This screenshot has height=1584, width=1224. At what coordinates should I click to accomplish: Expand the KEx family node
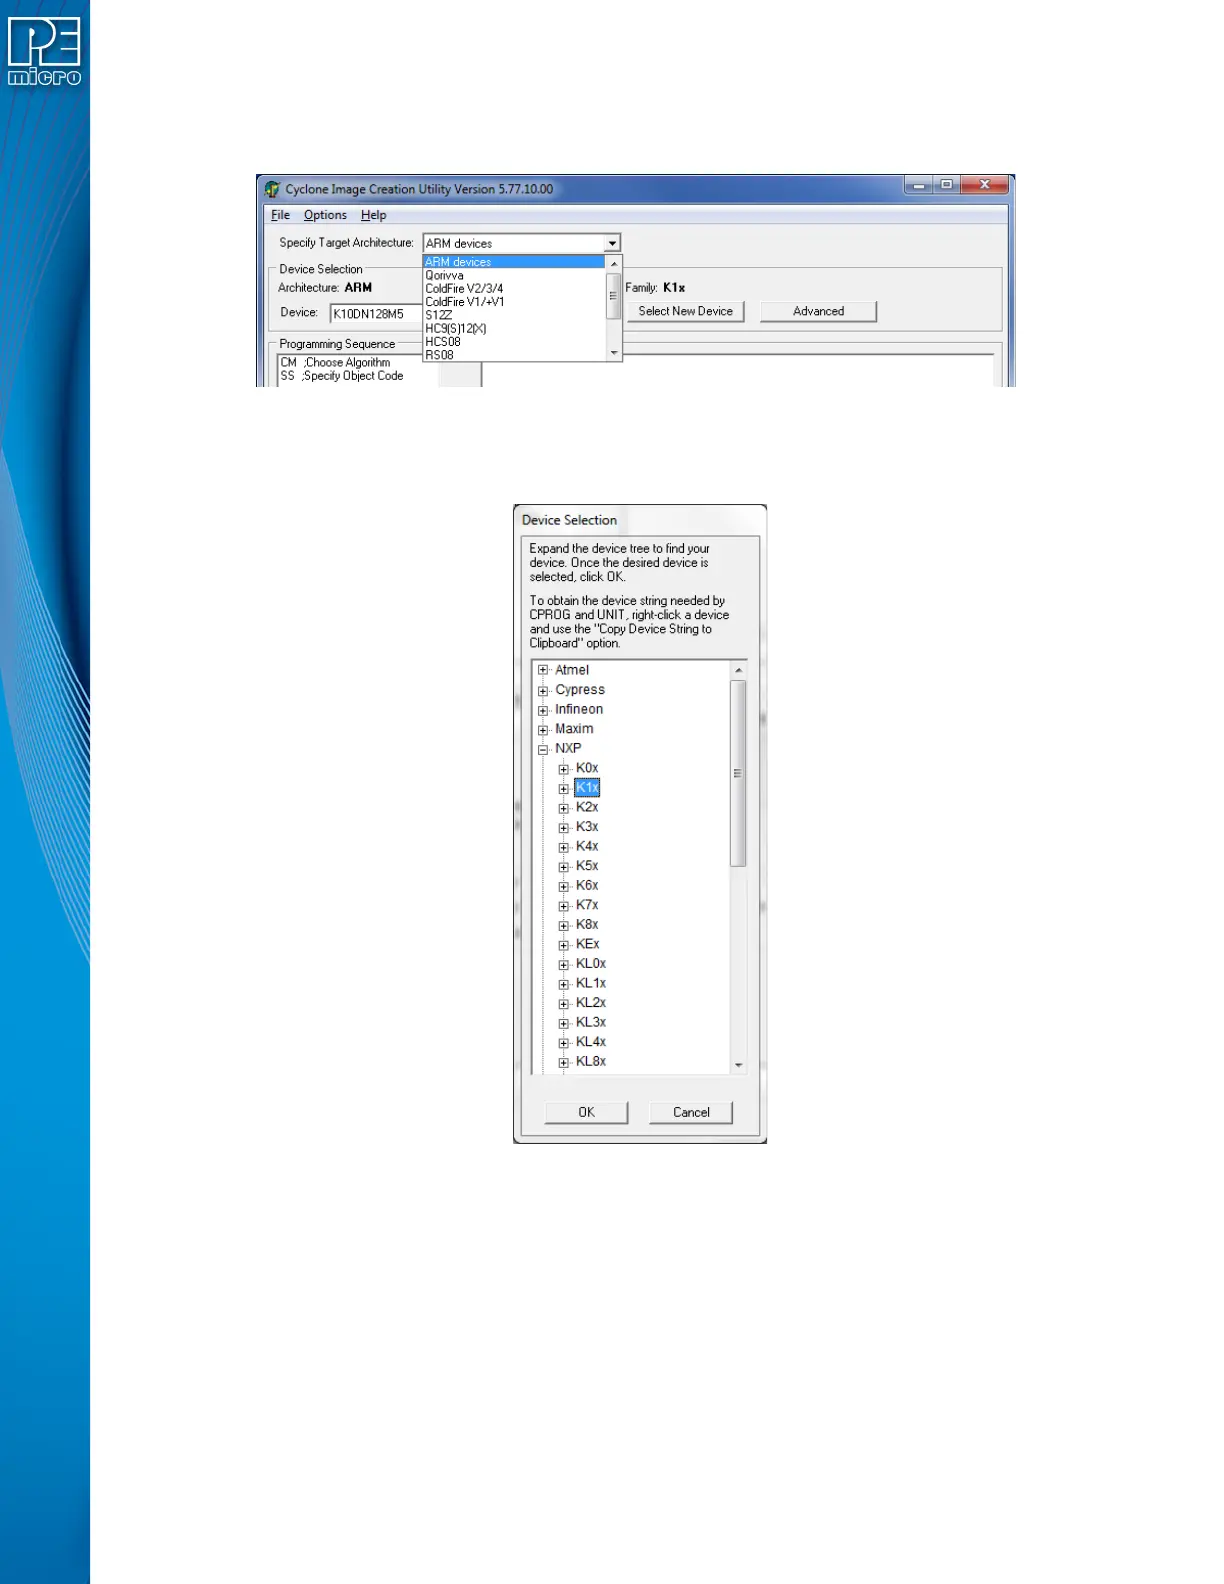[564, 945]
